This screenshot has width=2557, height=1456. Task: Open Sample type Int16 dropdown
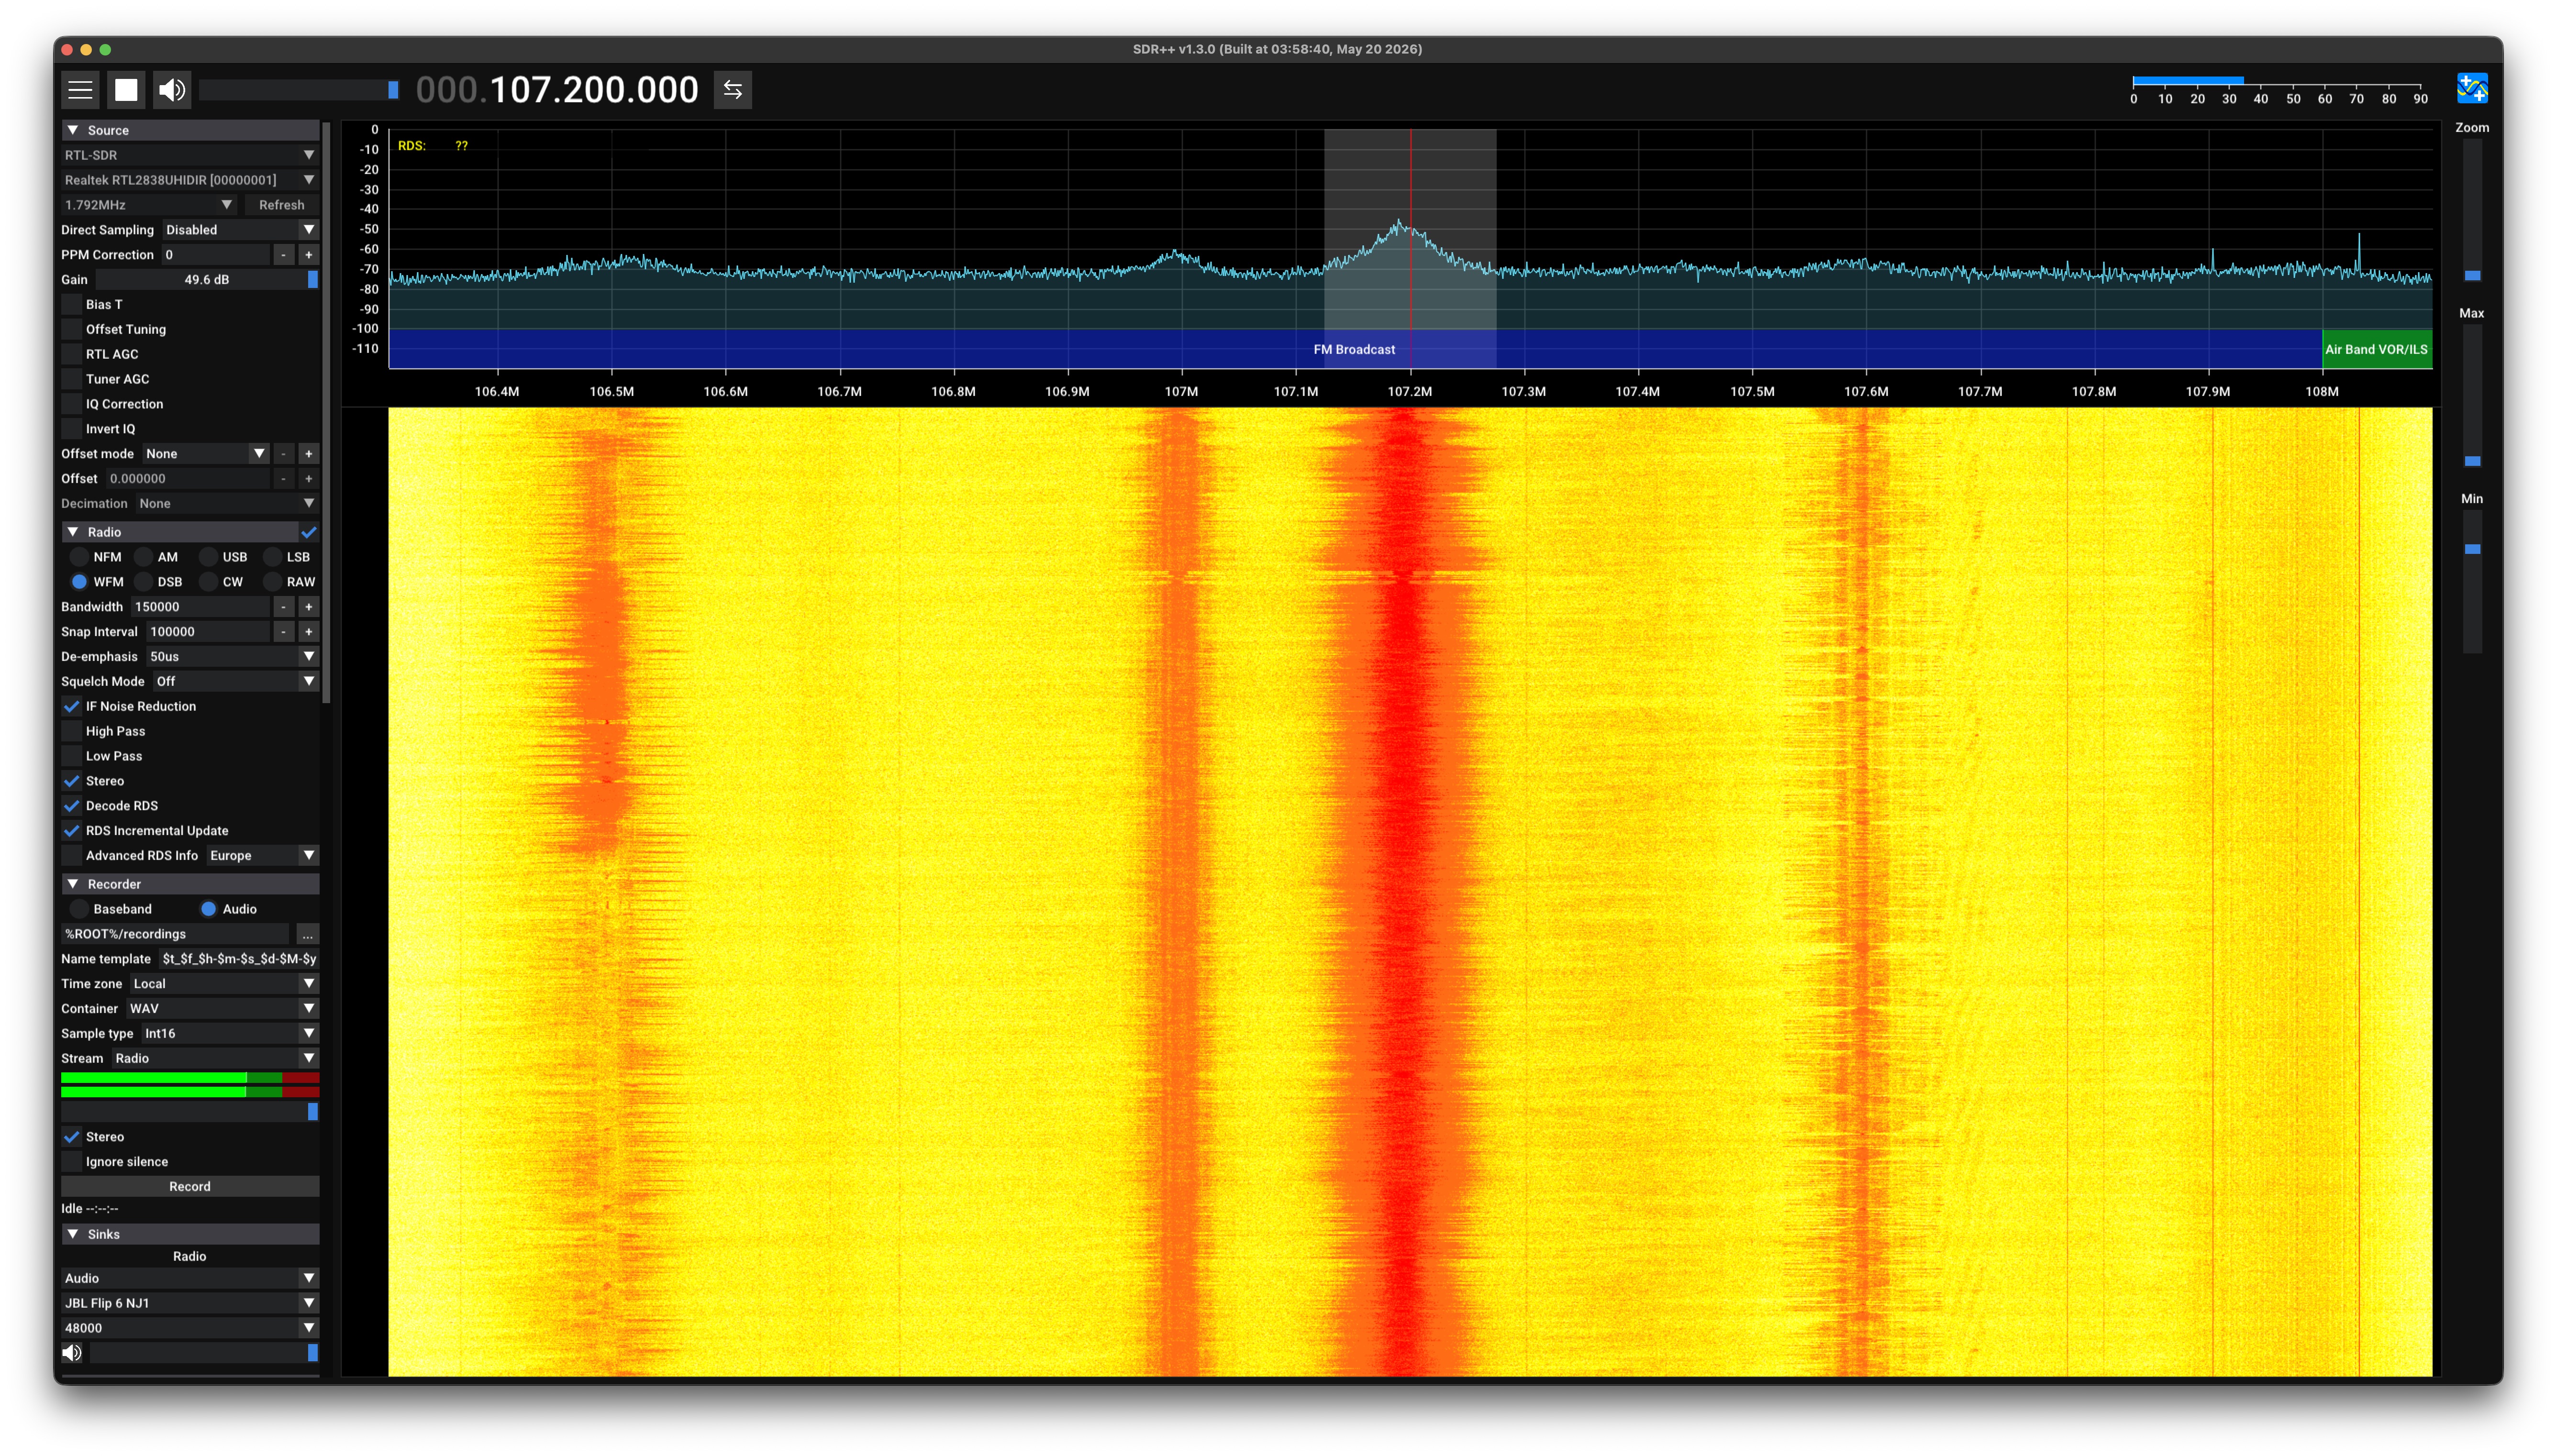coord(230,1034)
